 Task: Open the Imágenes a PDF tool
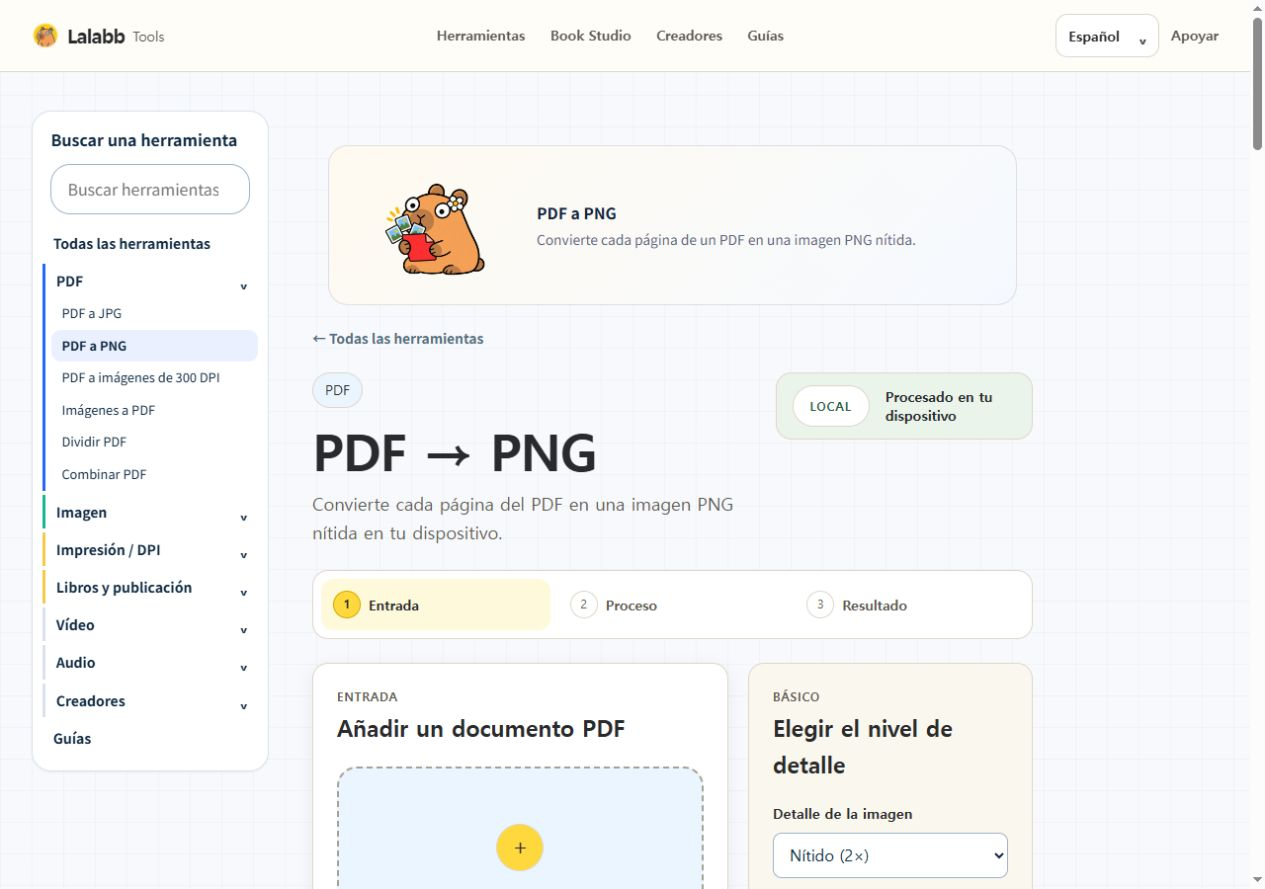[108, 410]
